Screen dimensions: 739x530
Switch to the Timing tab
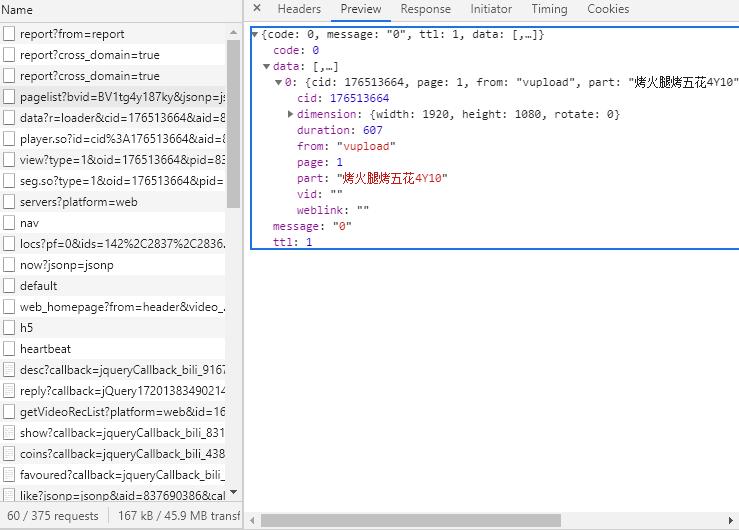549,9
